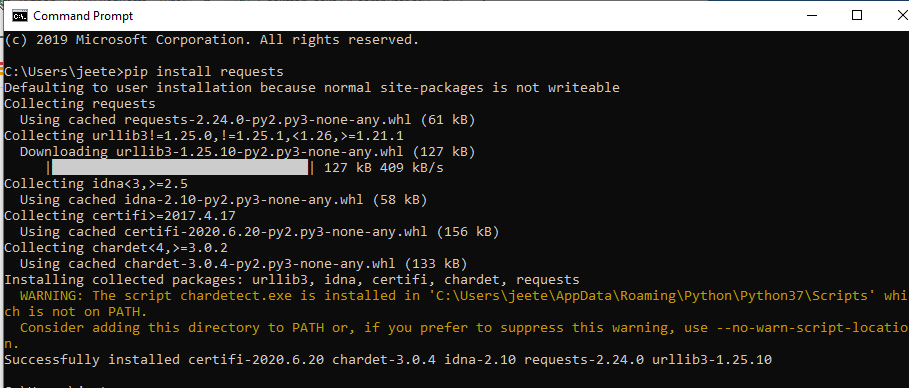Viewport: 909px width, 388px height.
Task: Close the Command Prompt window
Action: tap(899, 16)
